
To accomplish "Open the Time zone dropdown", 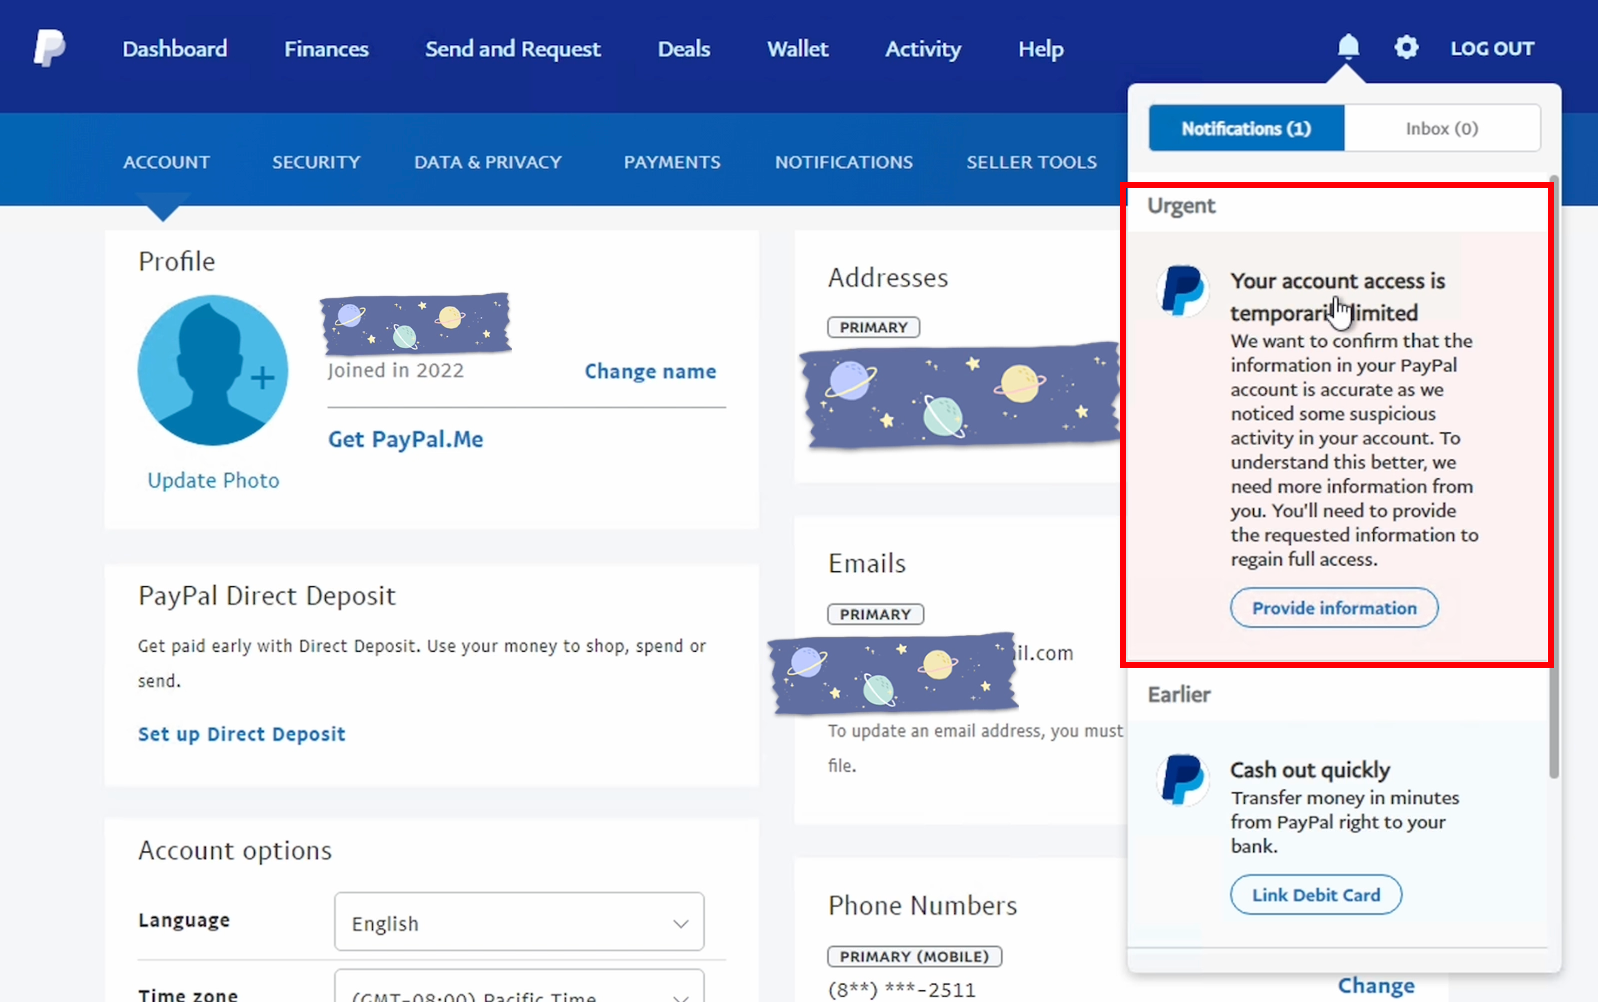I will click(519, 988).
